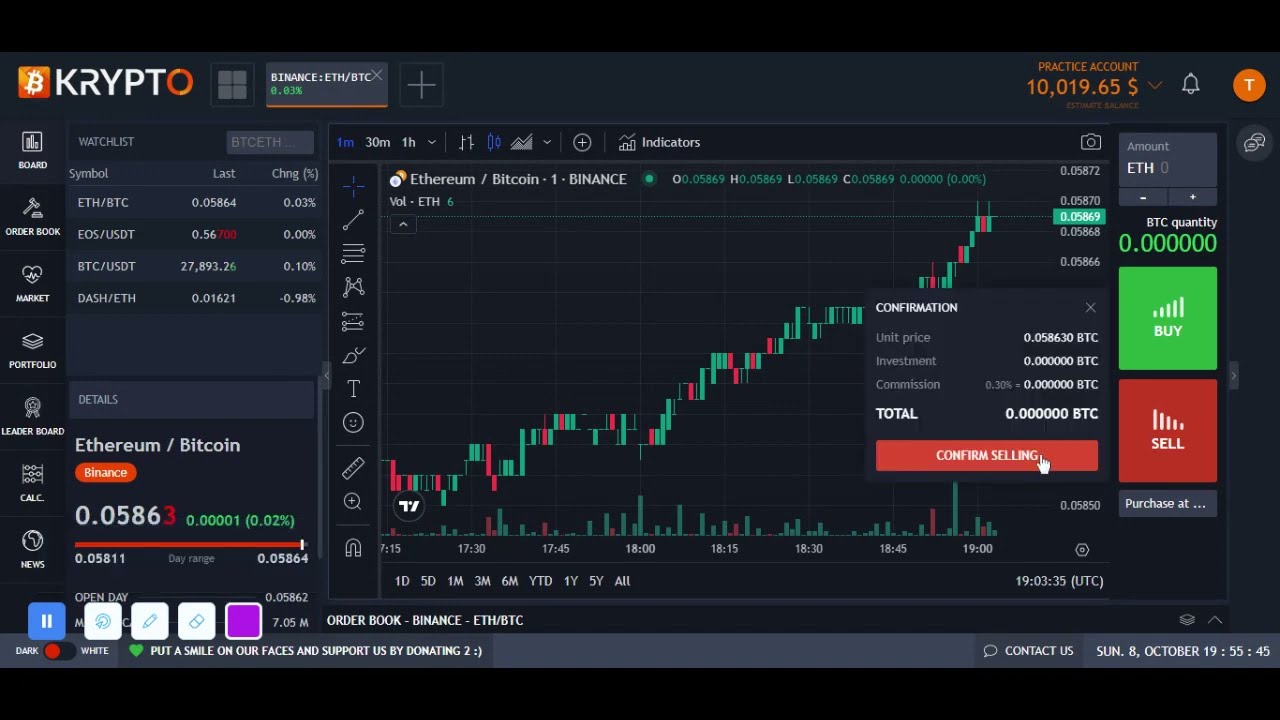Select the 1m chart interval
The image size is (1280, 720).
click(345, 142)
